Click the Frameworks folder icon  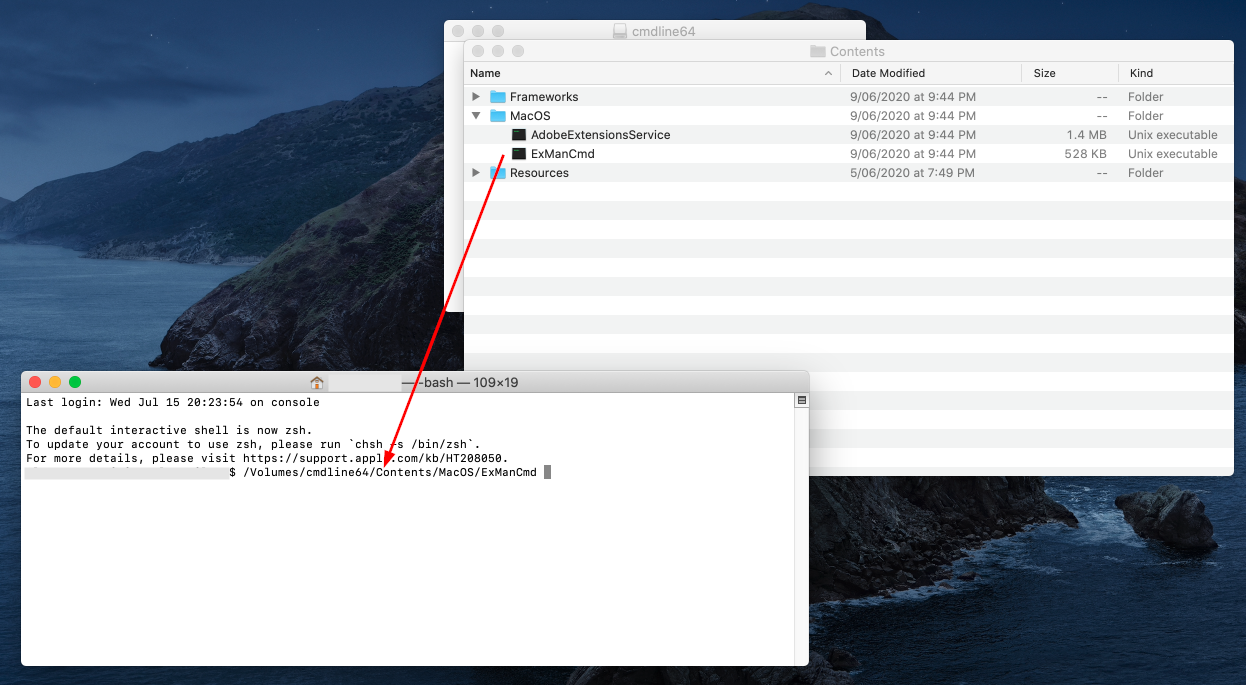498,97
